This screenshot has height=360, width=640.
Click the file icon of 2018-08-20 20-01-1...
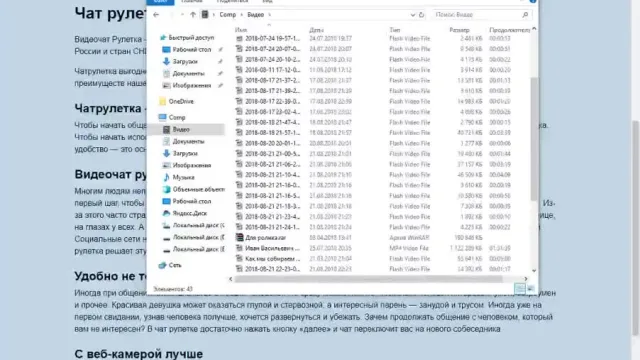click(x=239, y=143)
